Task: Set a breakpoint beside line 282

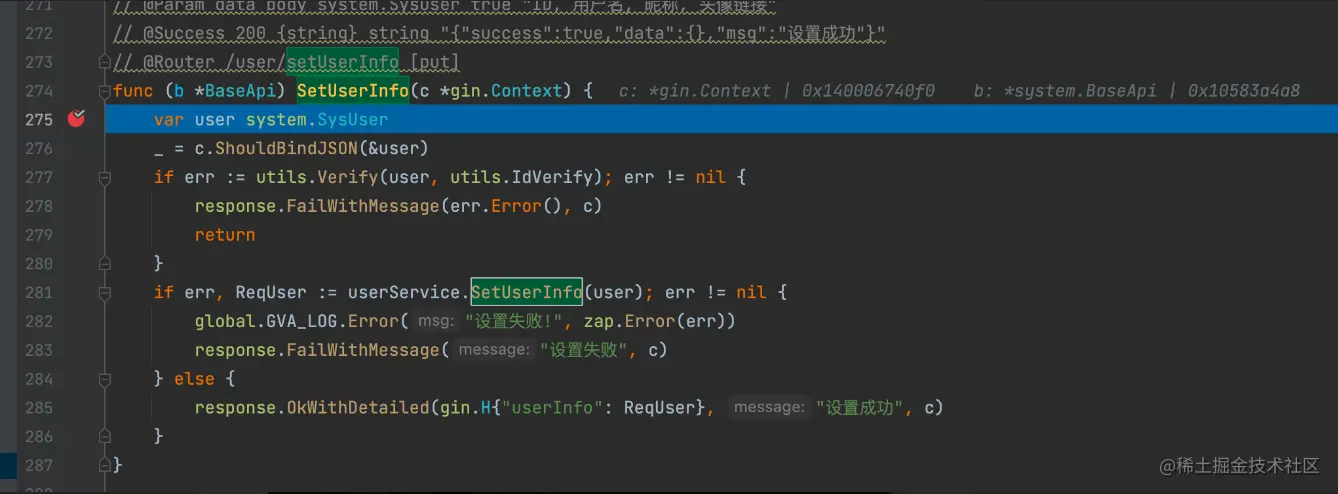Action: [77, 321]
